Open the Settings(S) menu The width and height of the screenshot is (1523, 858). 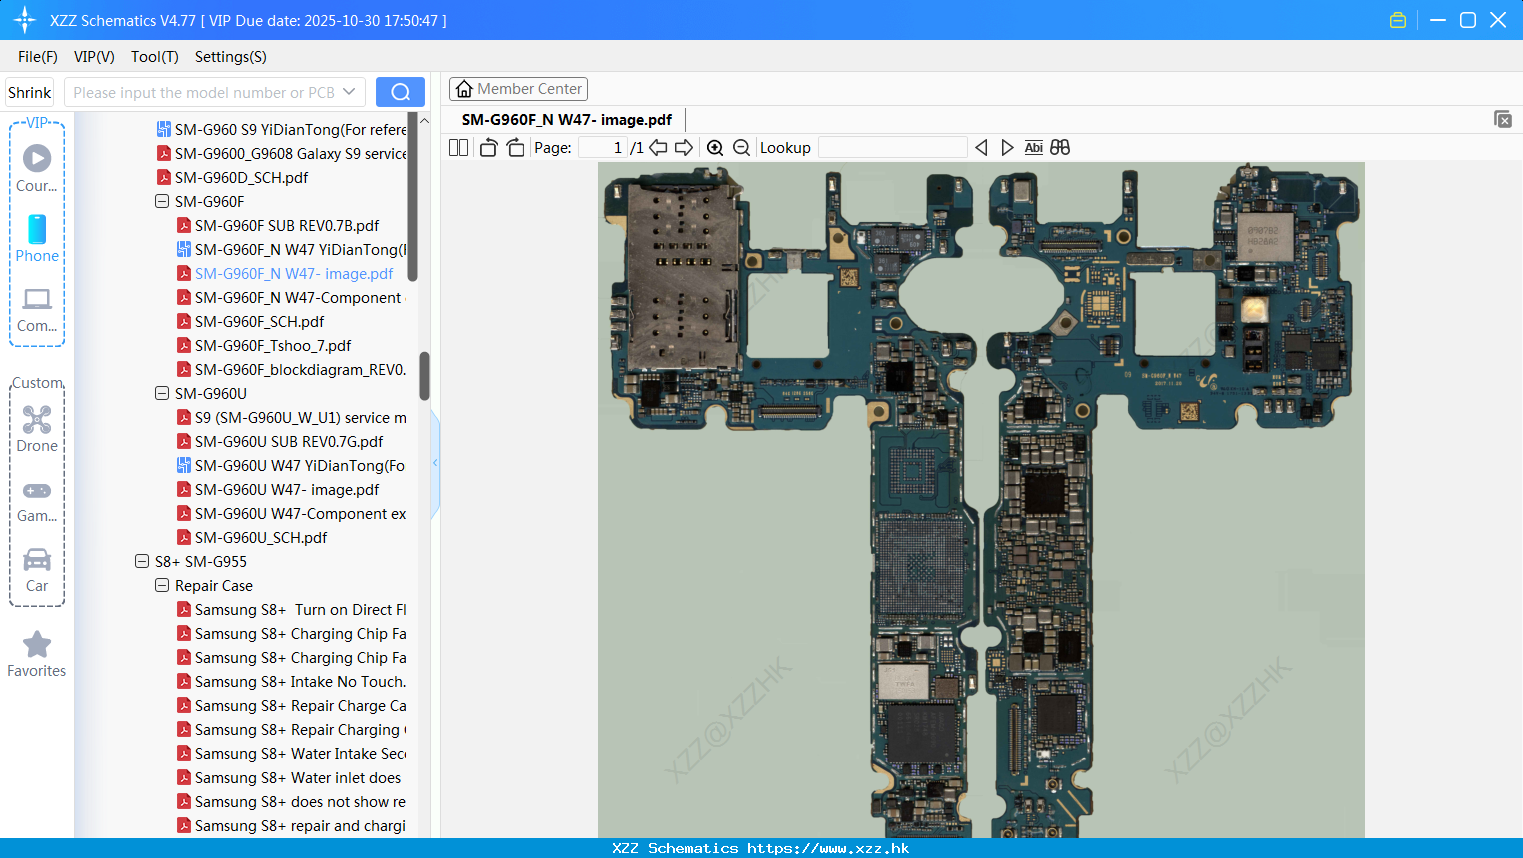(x=231, y=57)
